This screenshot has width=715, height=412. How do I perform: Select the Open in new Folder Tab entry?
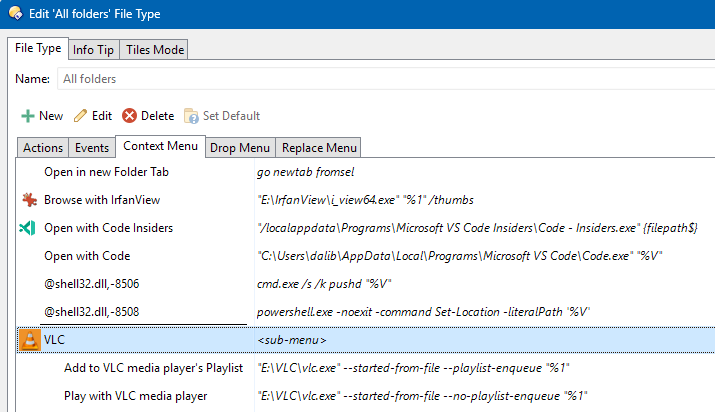tap(106, 172)
